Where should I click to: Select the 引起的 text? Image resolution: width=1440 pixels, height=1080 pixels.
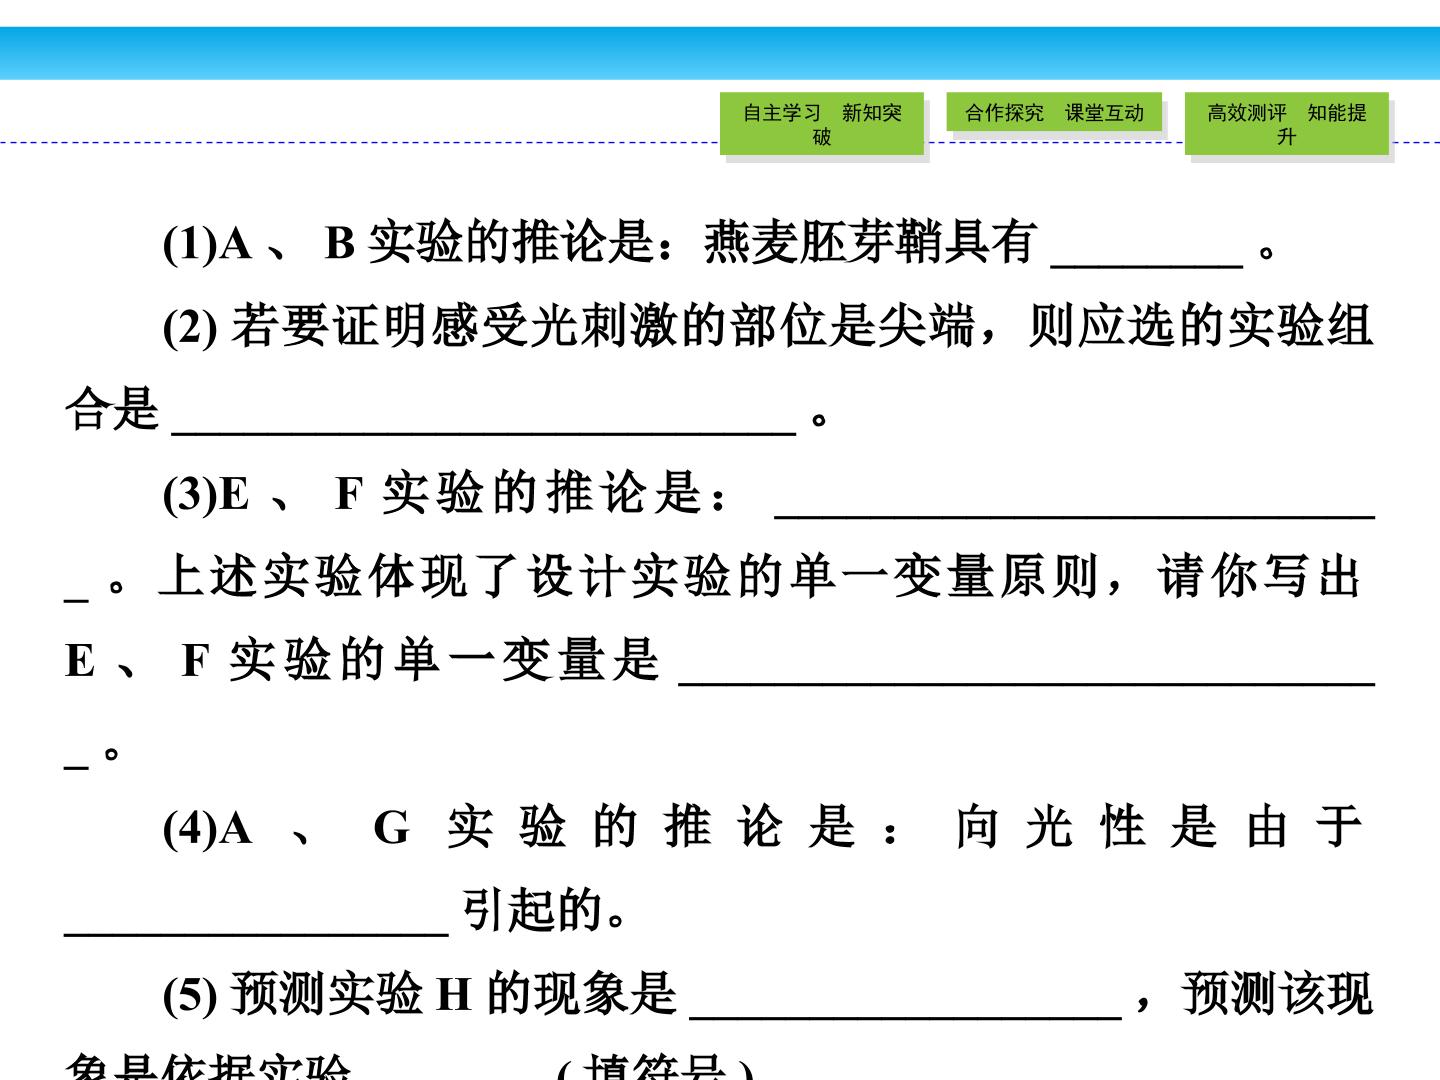click(534, 910)
